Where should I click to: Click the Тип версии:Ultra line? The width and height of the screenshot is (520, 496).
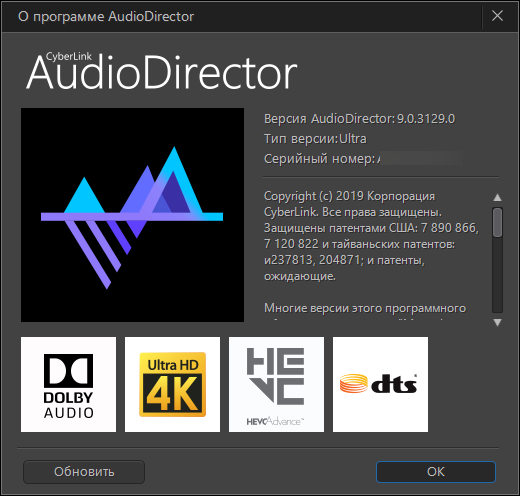pos(315,139)
